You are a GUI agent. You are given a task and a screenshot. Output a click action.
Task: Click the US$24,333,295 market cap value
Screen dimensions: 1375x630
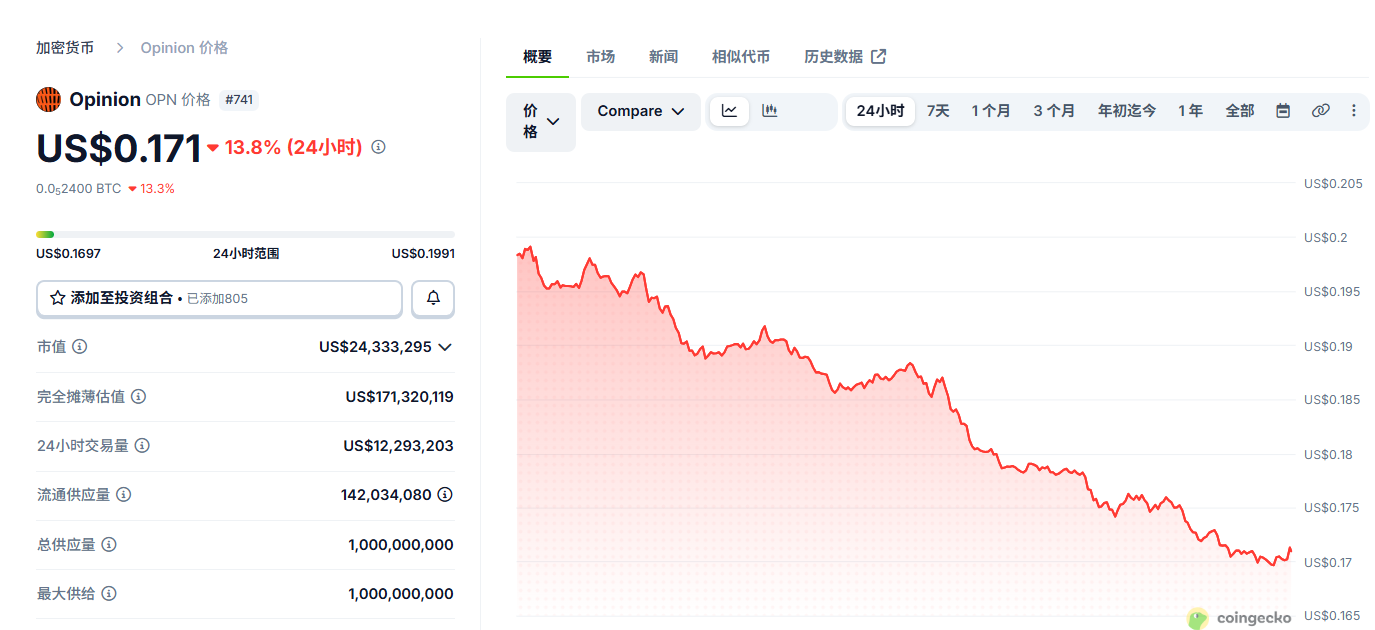375,347
